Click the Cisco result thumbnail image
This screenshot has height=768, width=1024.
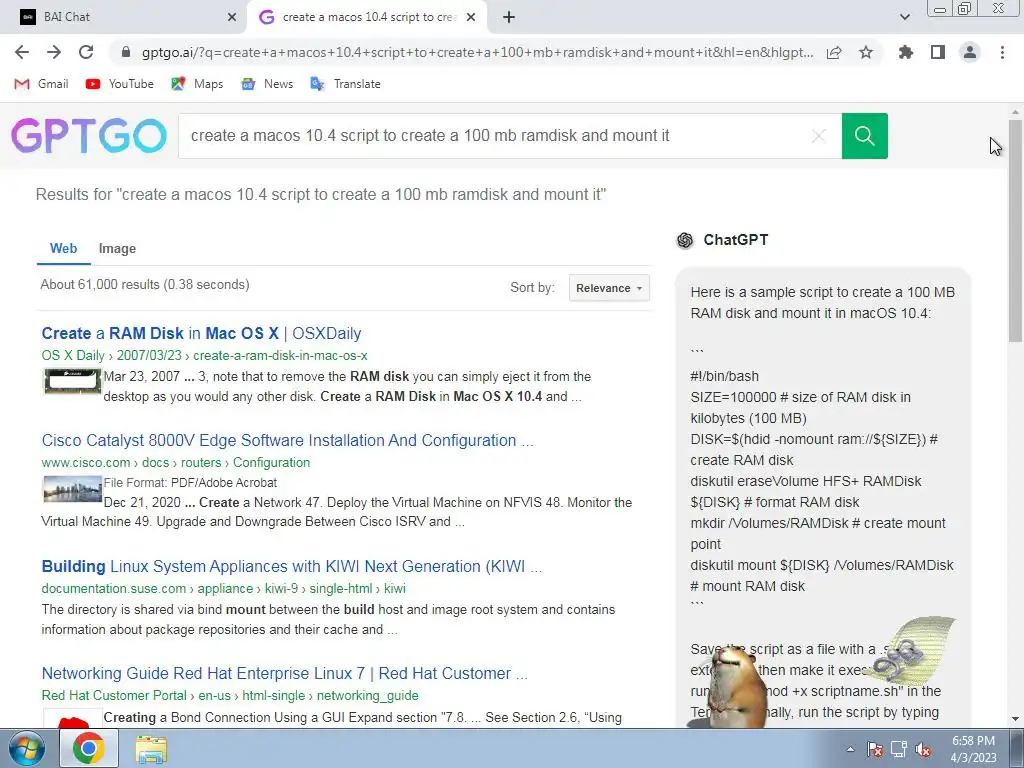tap(72, 488)
